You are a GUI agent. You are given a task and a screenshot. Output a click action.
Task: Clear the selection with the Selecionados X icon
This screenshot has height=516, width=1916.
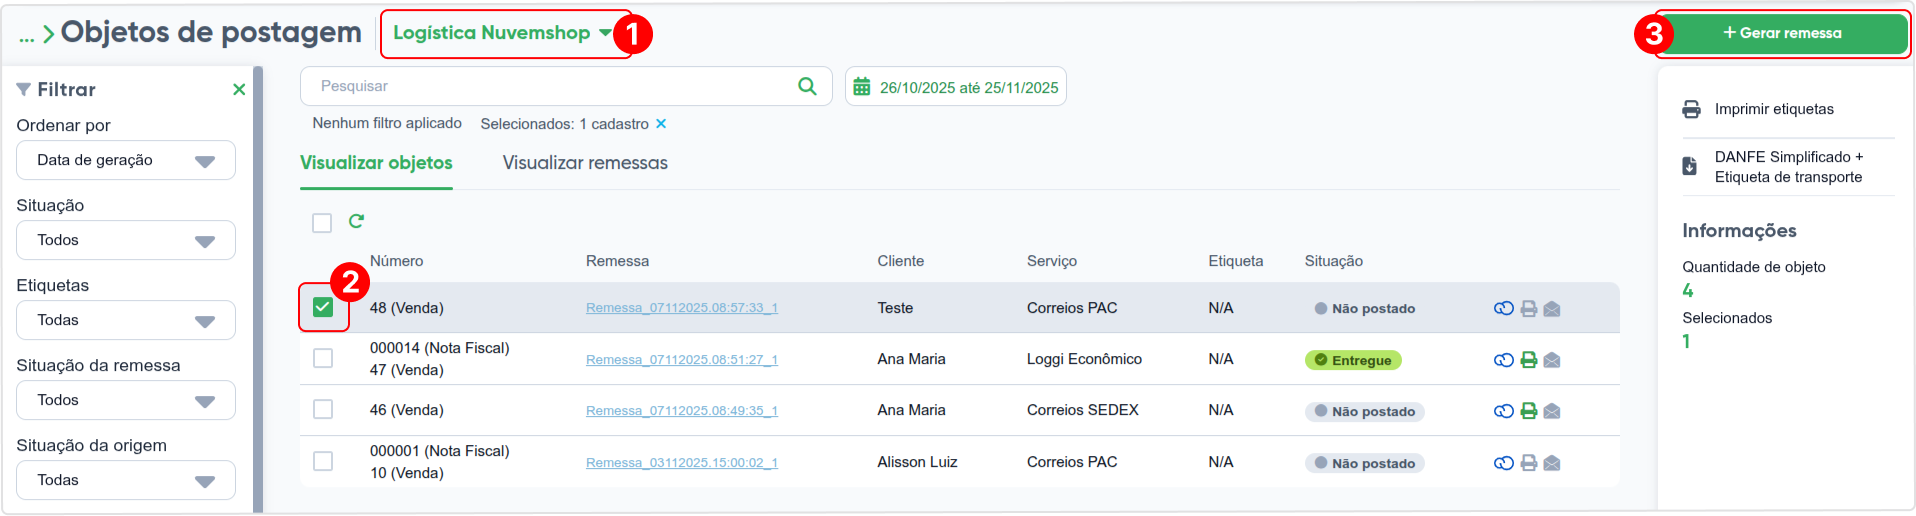point(661,124)
